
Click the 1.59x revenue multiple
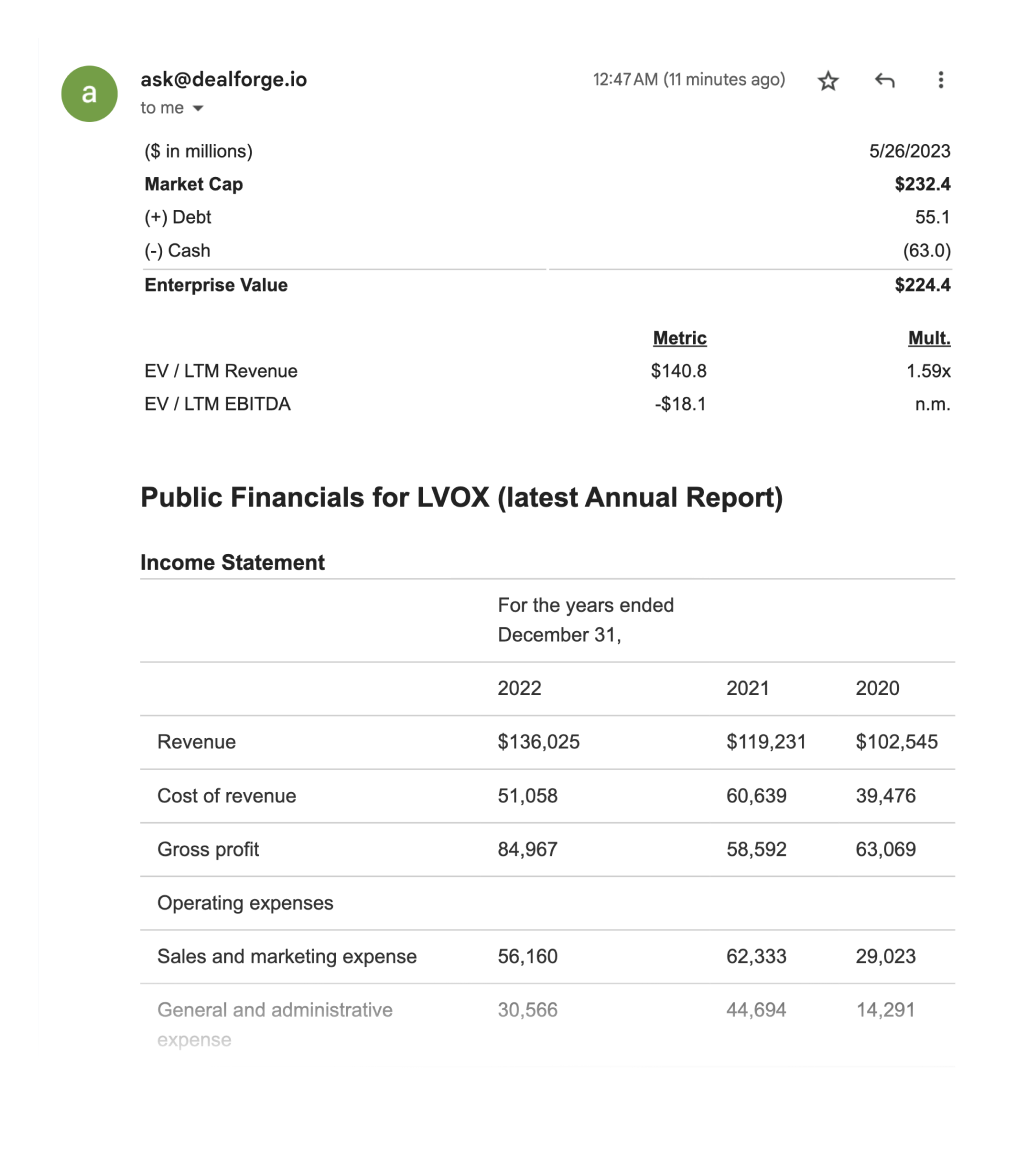point(929,371)
